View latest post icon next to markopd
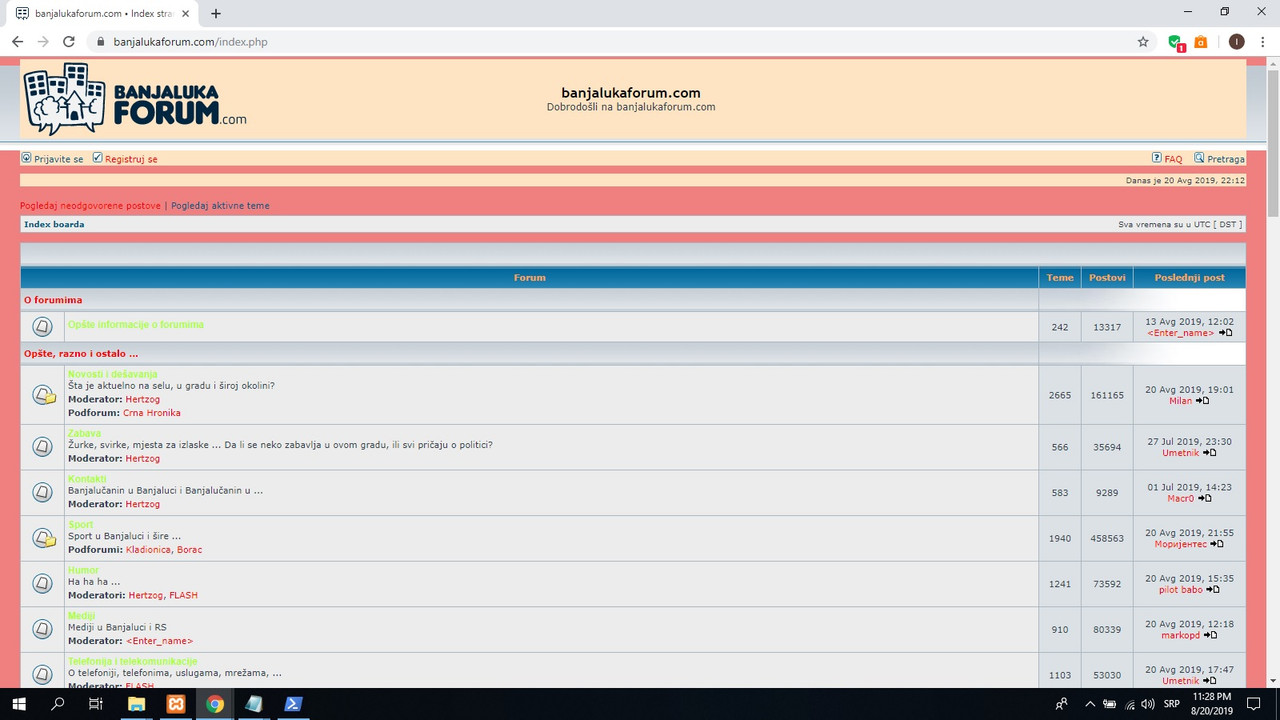Screen dimensions: 1280x720 tap(1210, 635)
